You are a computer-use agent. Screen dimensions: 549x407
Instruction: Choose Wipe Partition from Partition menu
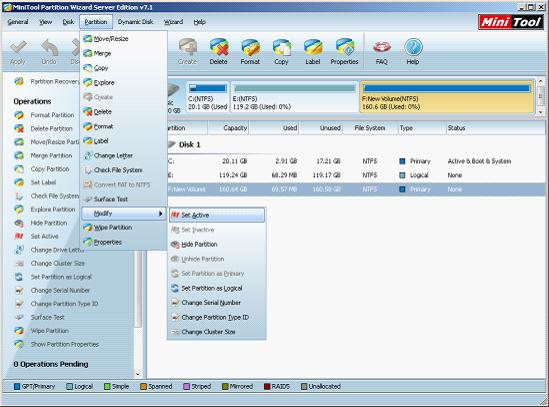pos(124,228)
